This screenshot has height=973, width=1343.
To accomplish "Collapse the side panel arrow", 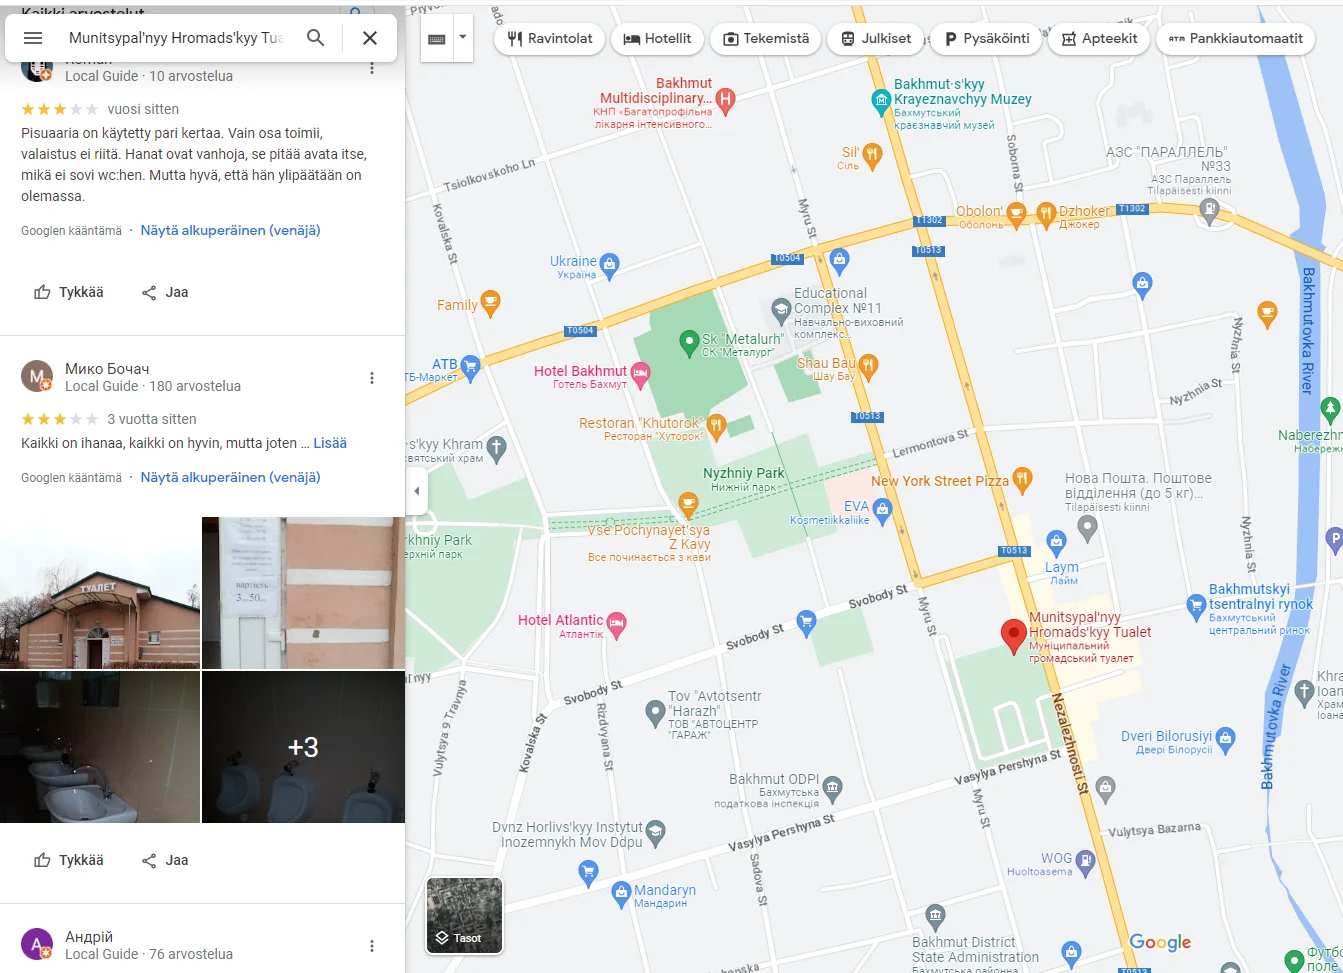I will click(x=417, y=491).
